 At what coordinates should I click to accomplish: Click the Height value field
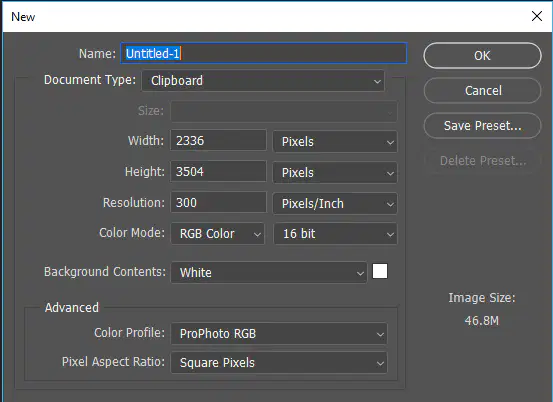(x=218, y=171)
